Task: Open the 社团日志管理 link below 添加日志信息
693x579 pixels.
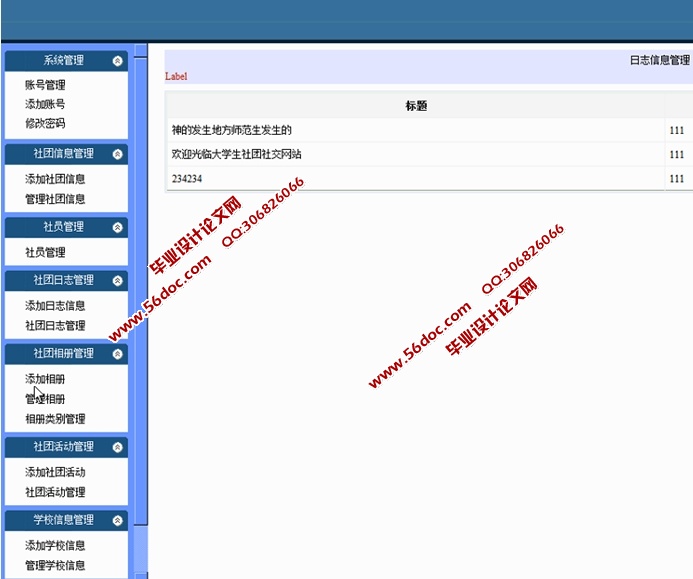Action: pyautogui.click(x=55, y=326)
